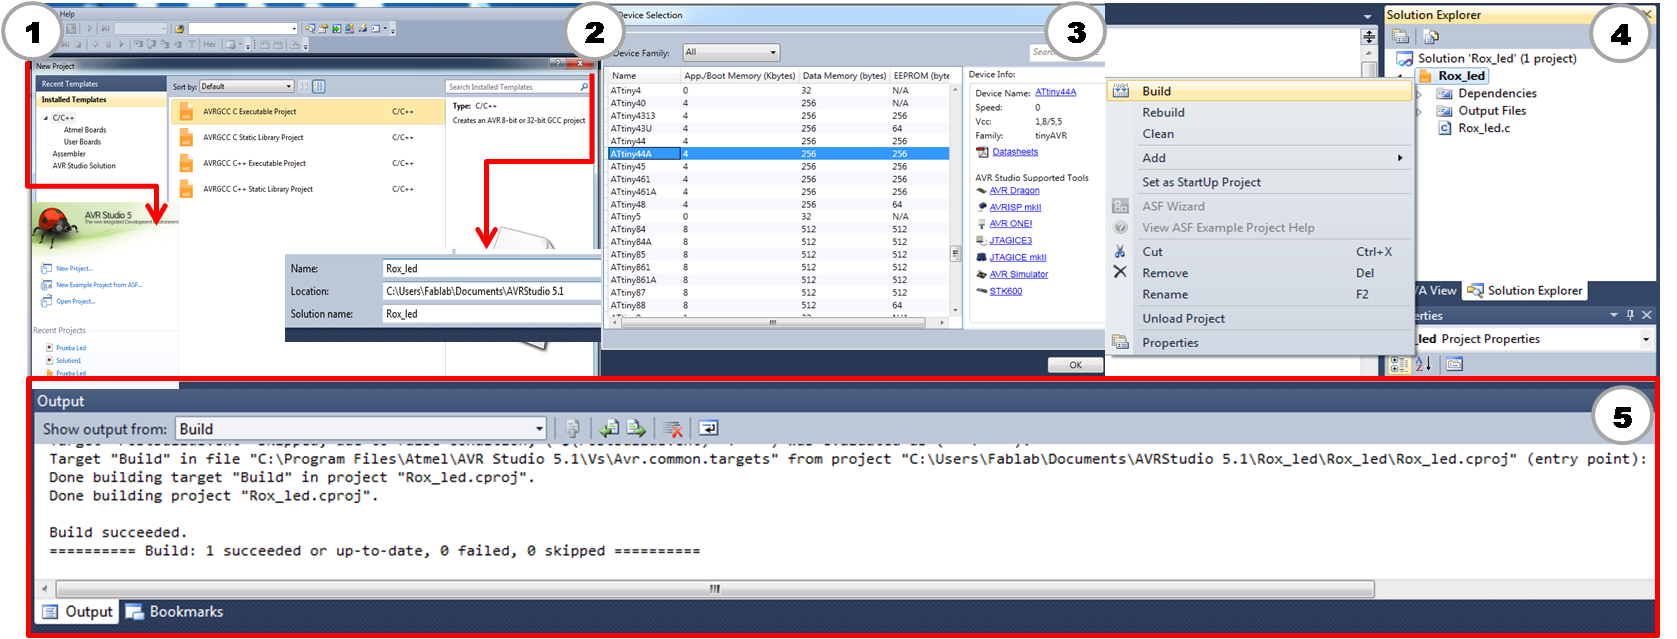Select ATtiny84A row in device list
This screenshot has width=1677, height=639.
coord(778,242)
